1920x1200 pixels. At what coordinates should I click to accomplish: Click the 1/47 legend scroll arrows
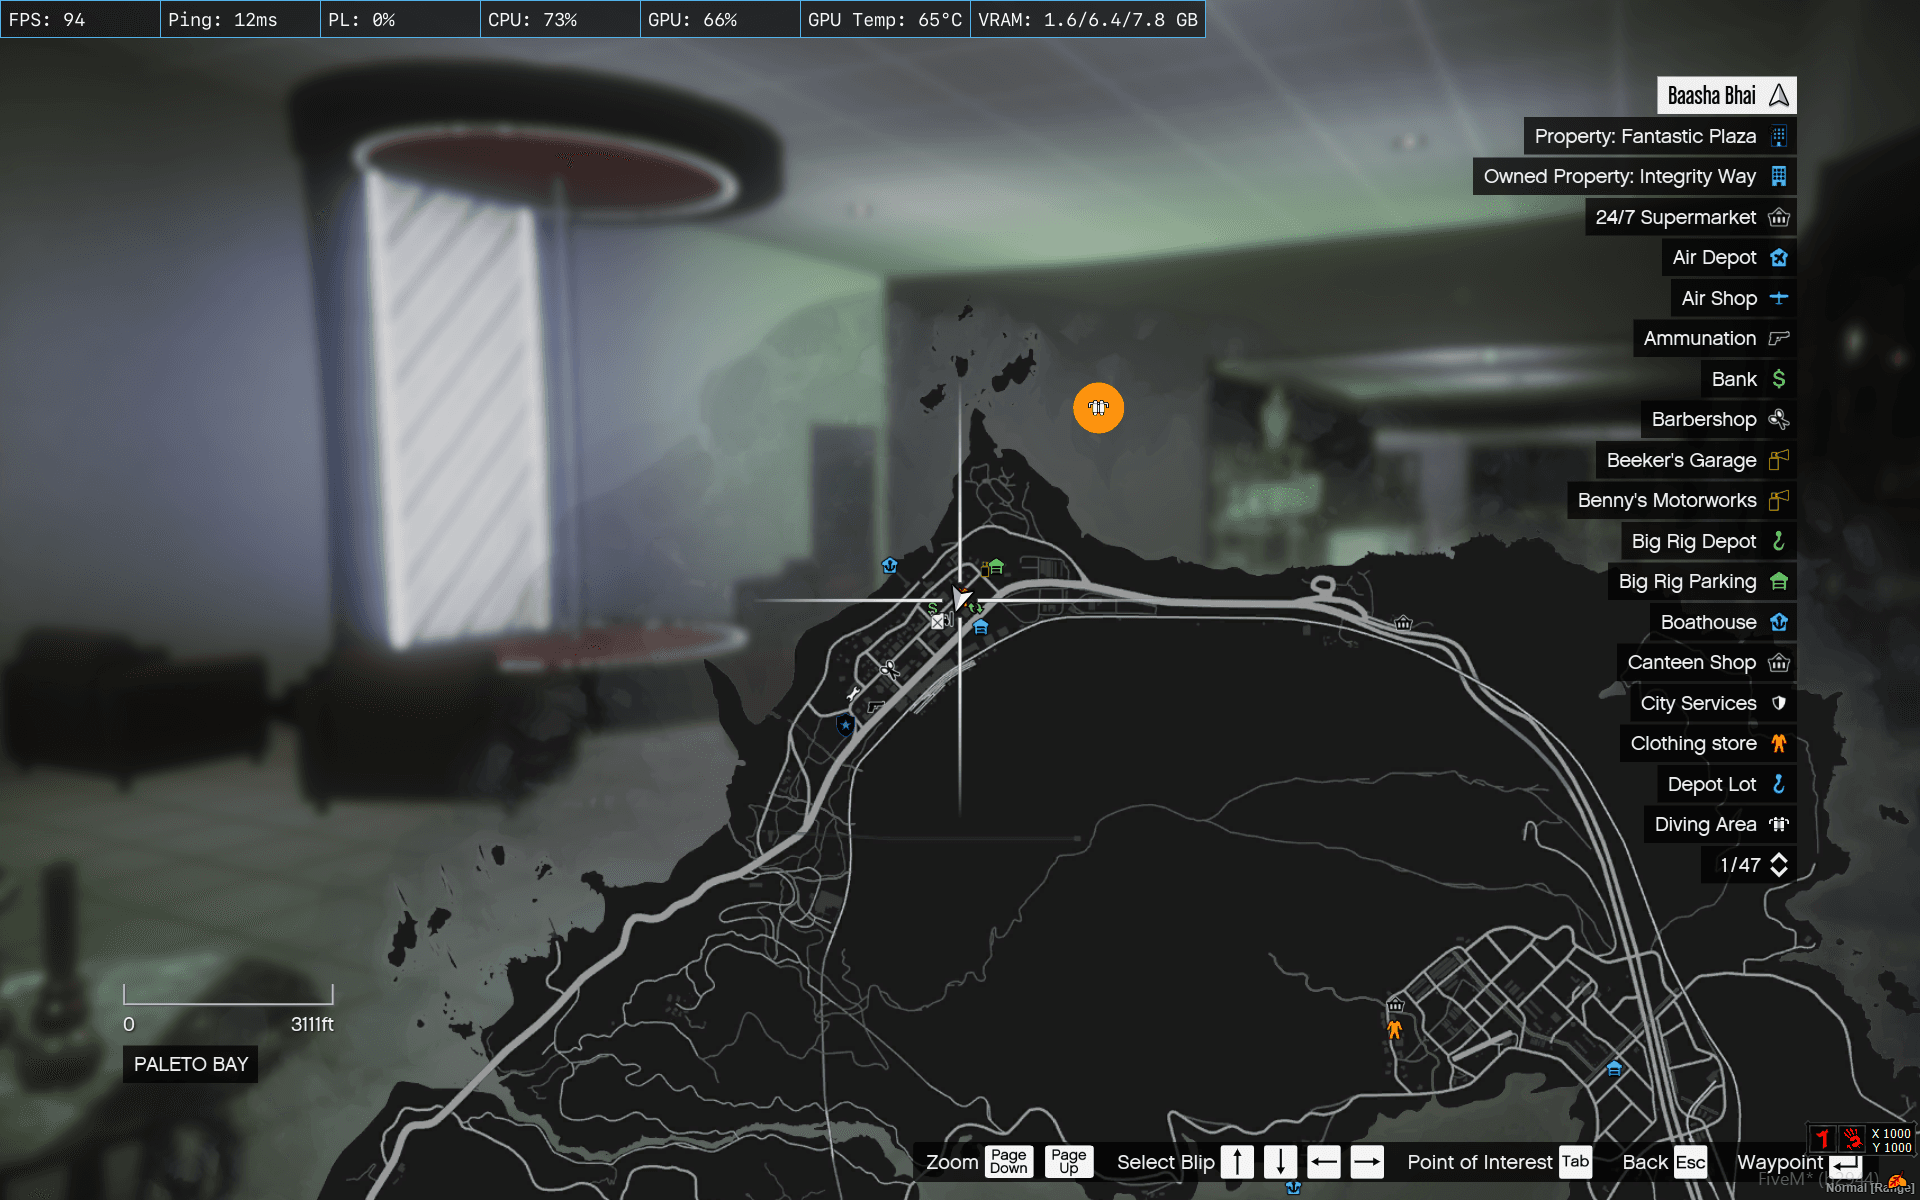click(1778, 865)
